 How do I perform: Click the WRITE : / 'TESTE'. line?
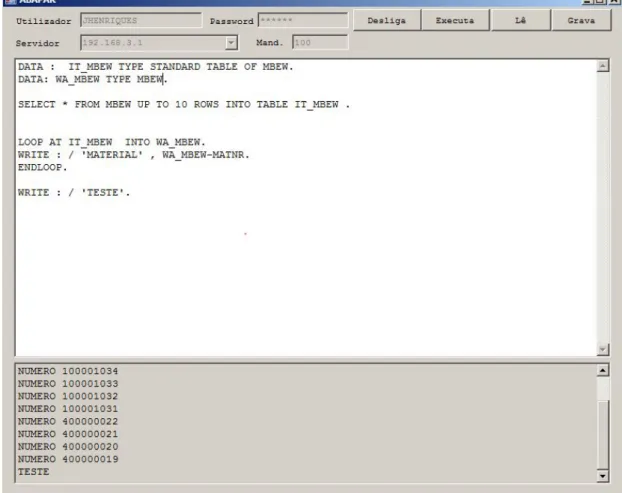pyautogui.click(x=74, y=192)
